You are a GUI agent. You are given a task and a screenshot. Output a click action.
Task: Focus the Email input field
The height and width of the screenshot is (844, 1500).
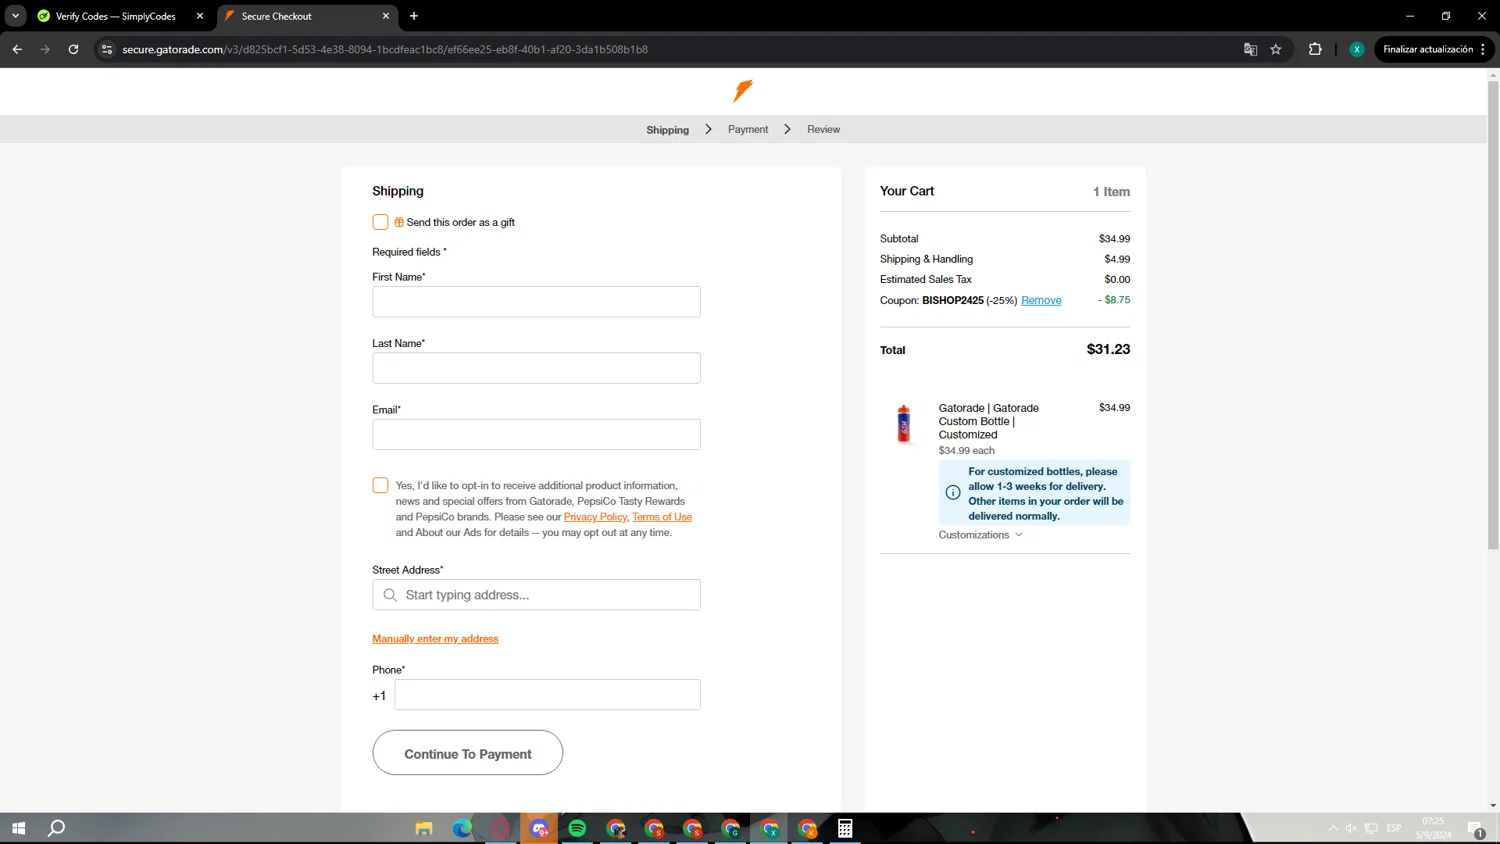[536, 435]
